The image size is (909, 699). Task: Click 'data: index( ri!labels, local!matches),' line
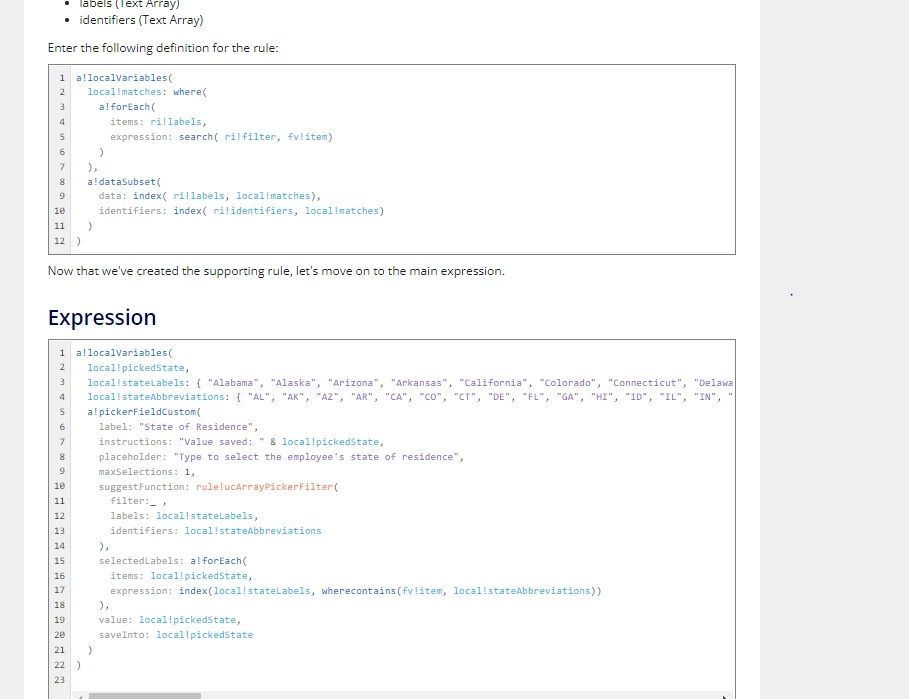click(210, 196)
